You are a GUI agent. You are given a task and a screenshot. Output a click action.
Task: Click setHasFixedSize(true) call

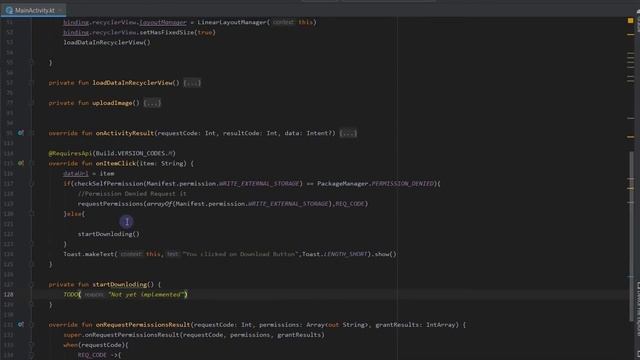(178, 32)
